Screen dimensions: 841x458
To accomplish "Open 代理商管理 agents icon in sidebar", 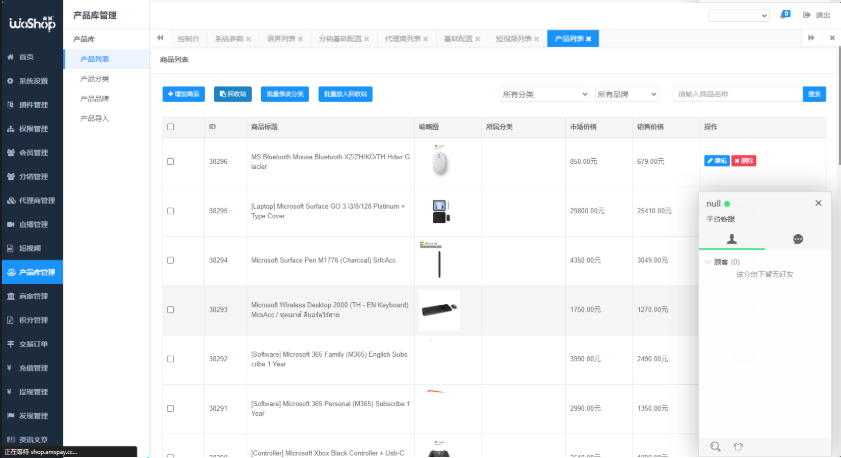I will [11, 201].
